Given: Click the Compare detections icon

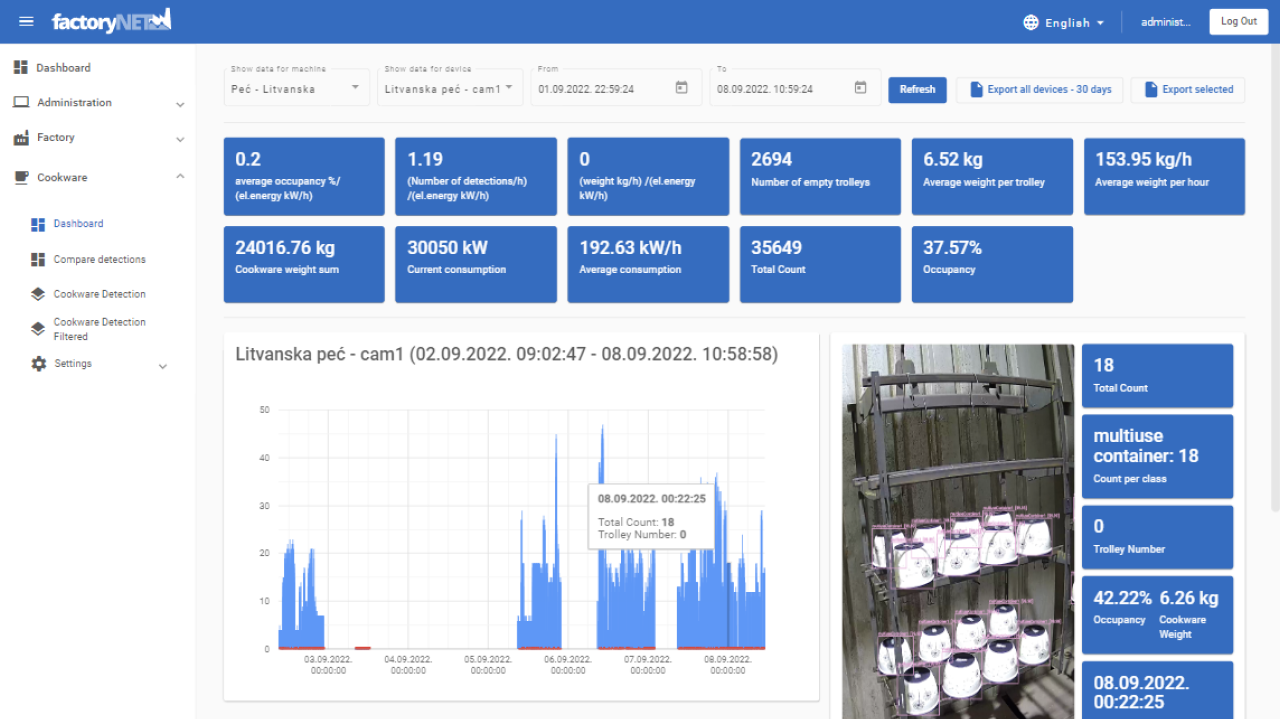Looking at the screenshot, I should click(x=38, y=259).
